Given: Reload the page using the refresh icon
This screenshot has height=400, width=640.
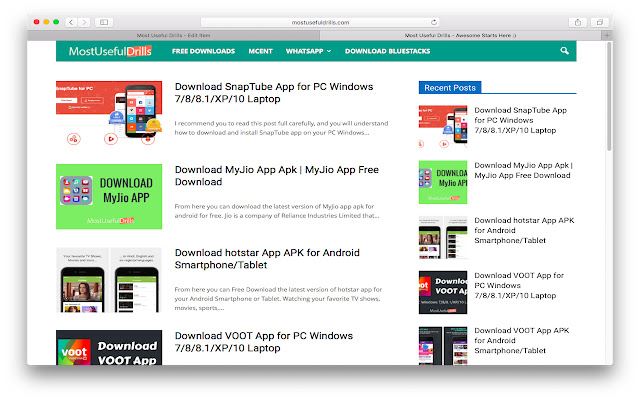Looking at the screenshot, I should (x=434, y=22).
